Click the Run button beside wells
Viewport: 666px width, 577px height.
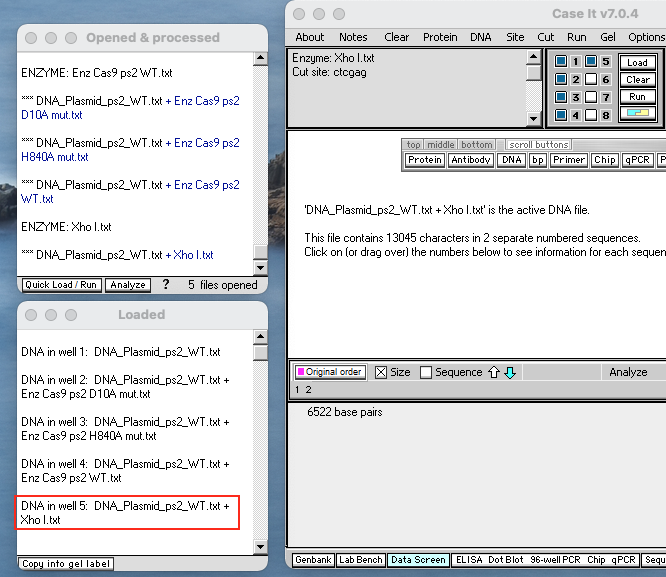tap(637, 96)
